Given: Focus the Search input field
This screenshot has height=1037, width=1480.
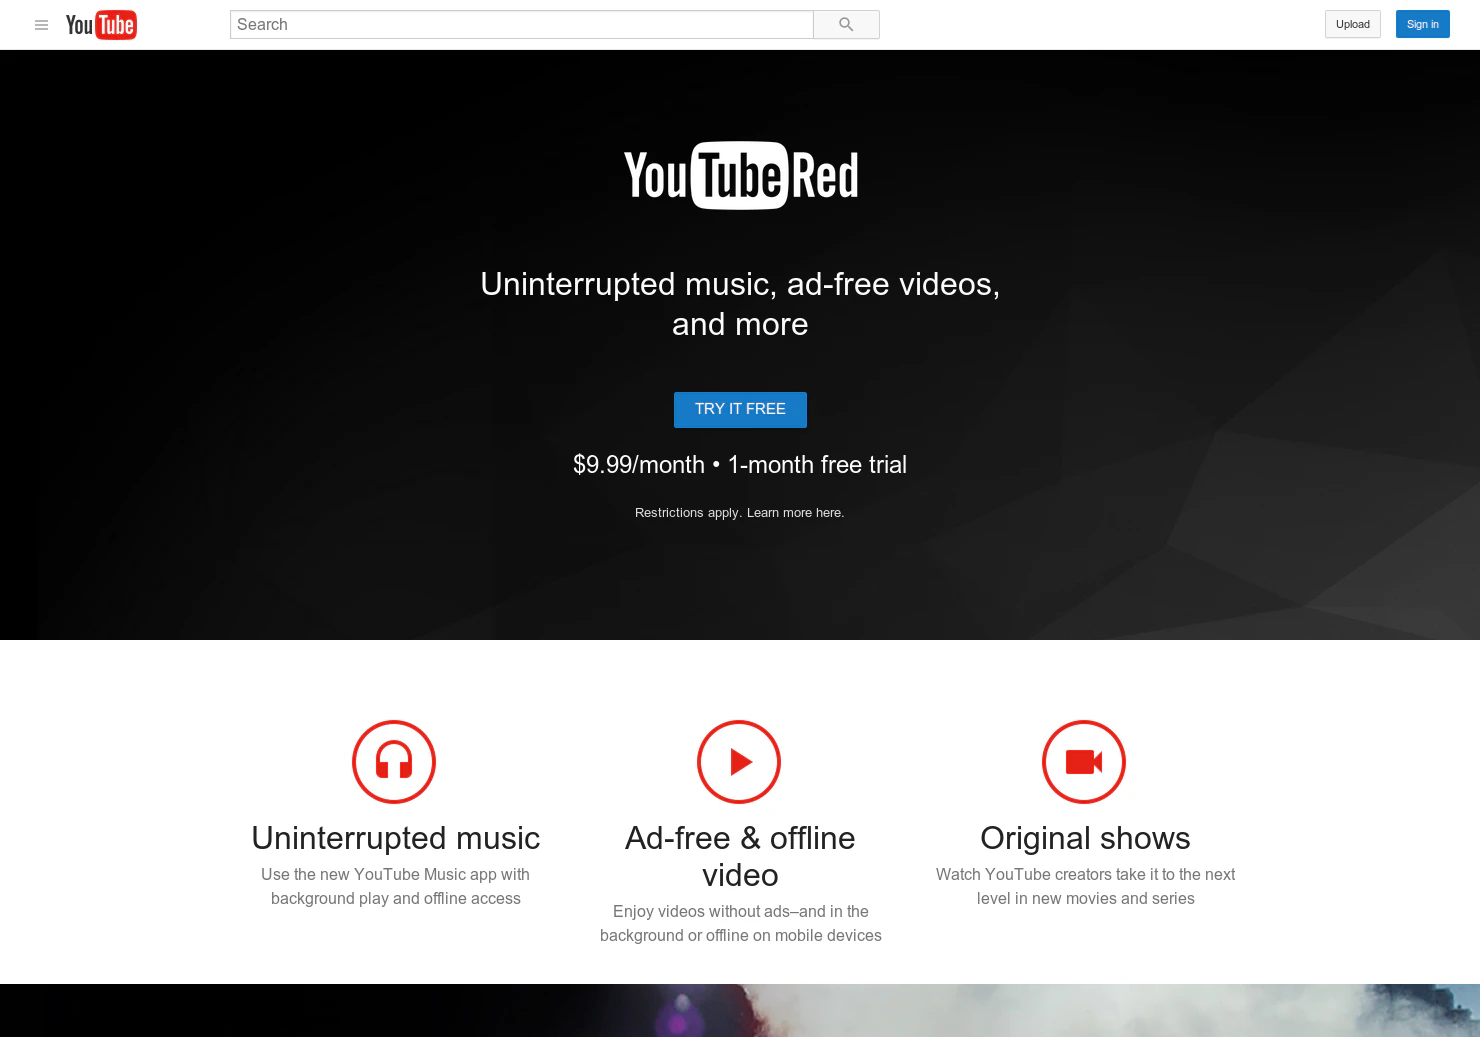Looking at the screenshot, I should (x=521, y=25).
